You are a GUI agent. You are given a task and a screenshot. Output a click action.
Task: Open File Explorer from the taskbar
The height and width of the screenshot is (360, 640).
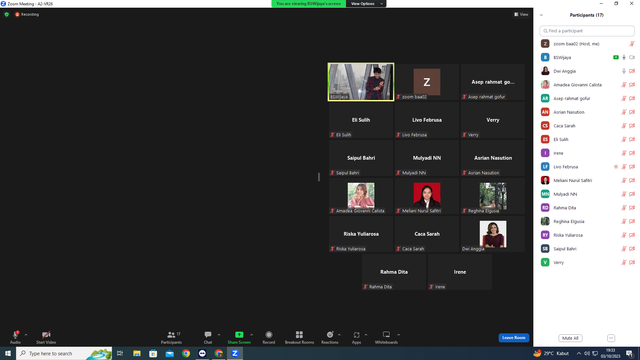coord(137,353)
